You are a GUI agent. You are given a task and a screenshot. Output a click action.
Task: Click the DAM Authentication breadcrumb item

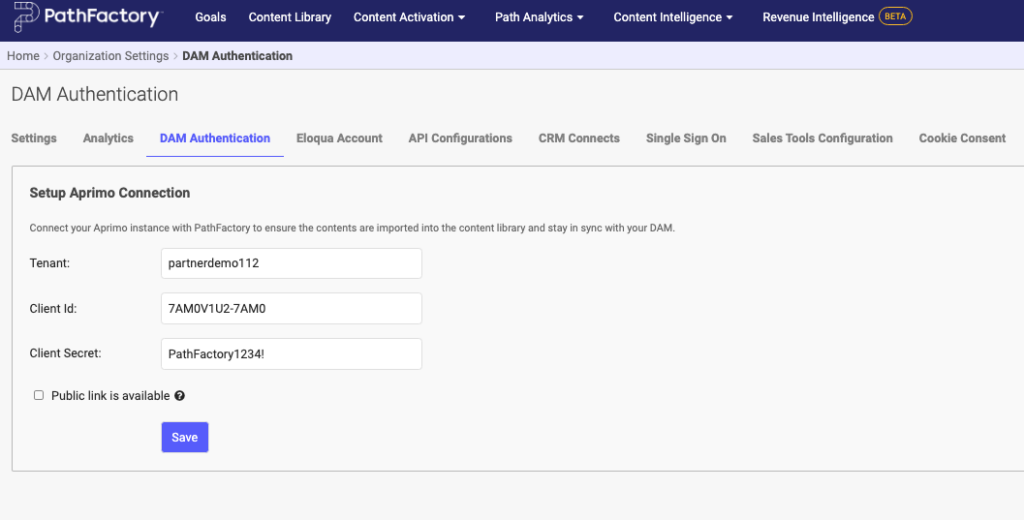click(237, 56)
